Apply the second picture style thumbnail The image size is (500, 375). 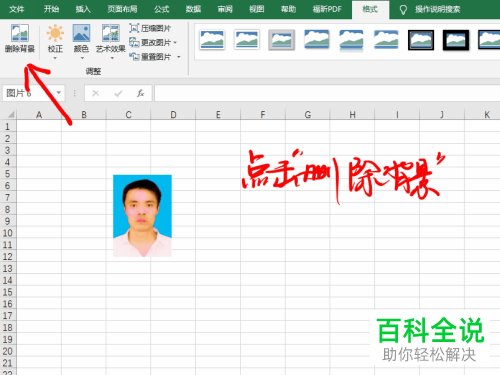[x=247, y=39]
